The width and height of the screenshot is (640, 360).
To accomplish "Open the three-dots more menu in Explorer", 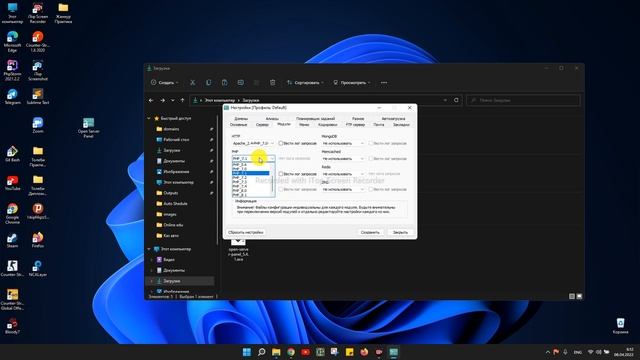I will tap(384, 82).
